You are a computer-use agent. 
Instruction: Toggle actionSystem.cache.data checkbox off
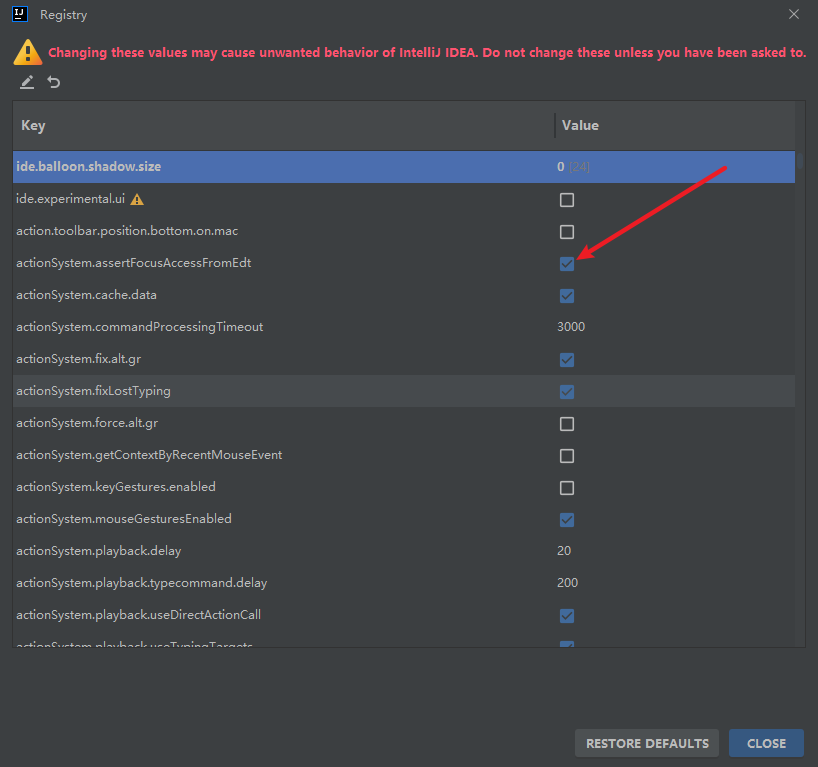click(567, 296)
